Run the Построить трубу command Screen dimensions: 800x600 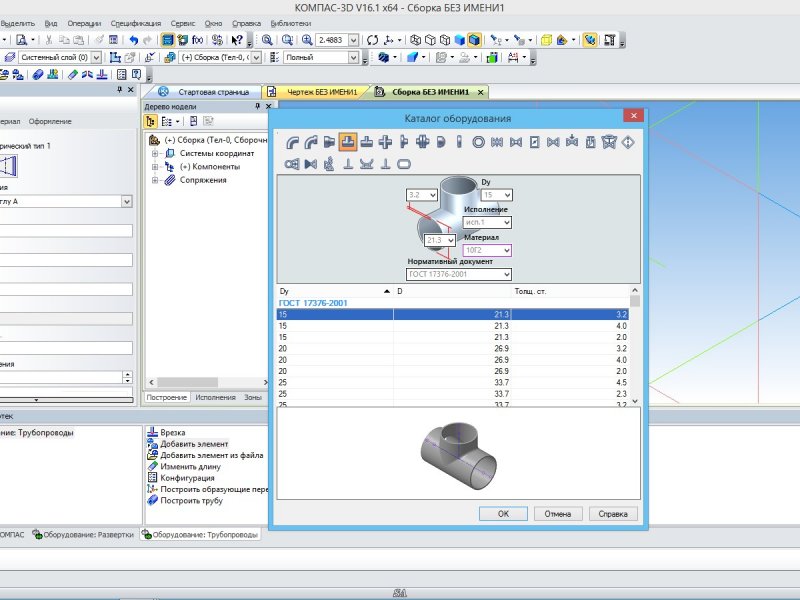(x=185, y=501)
